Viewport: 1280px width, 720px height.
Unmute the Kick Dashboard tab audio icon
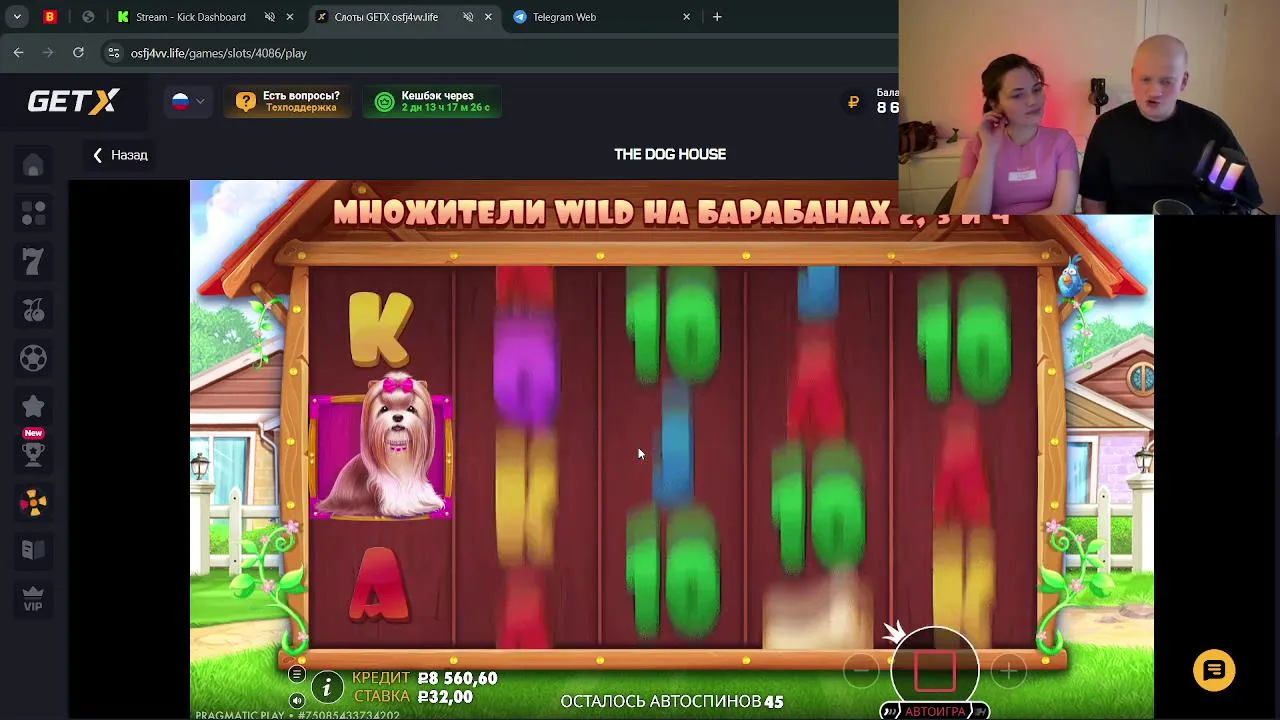click(270, 17)
